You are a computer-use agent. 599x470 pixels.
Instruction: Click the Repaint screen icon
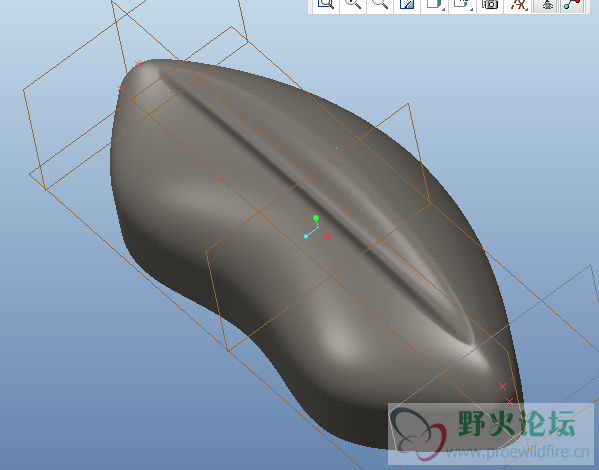(407, 5)
